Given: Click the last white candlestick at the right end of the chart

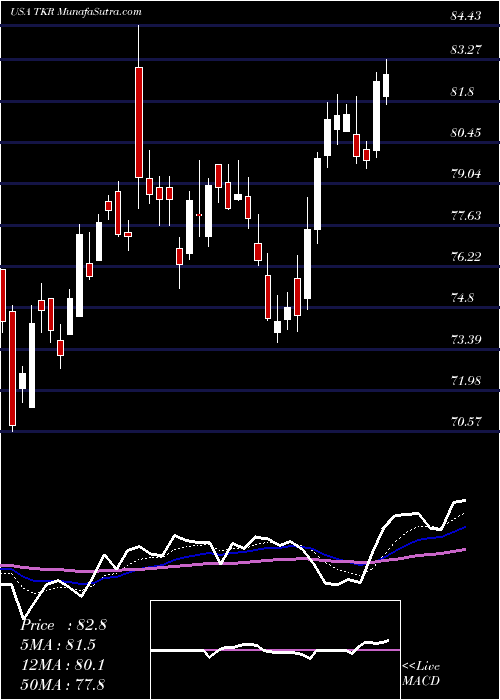Looking at the screenshot, I should click(386, 85).
